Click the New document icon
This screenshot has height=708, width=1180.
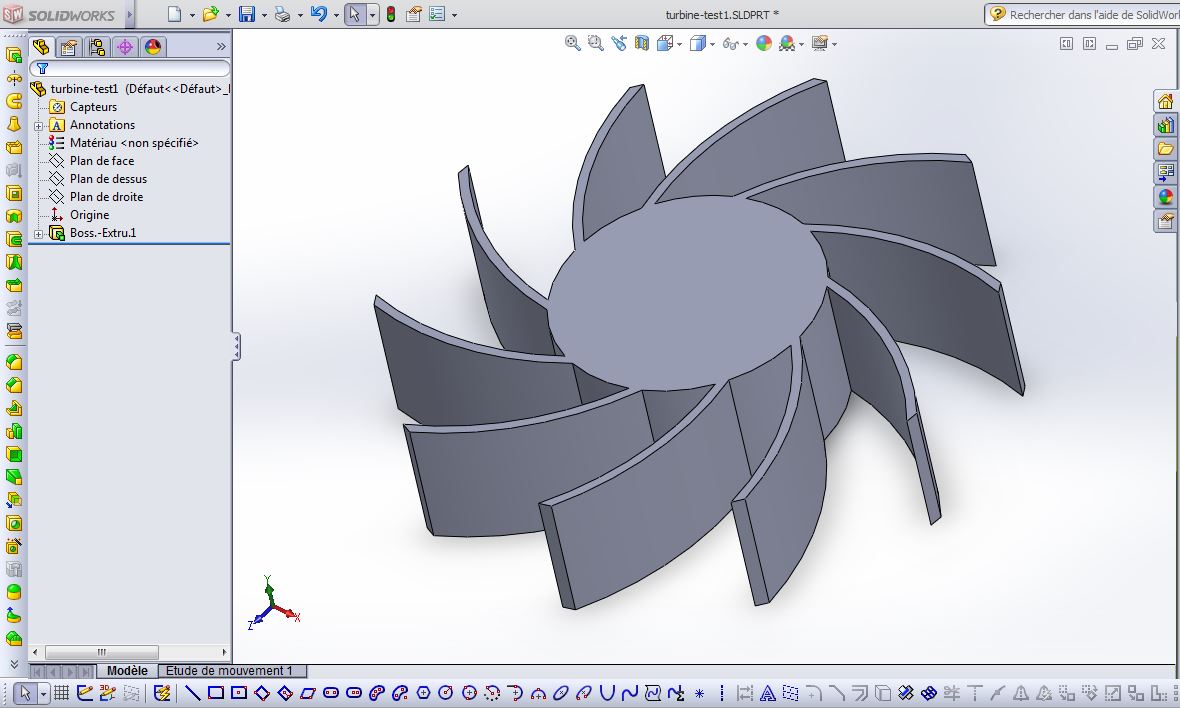click(175, 14)
